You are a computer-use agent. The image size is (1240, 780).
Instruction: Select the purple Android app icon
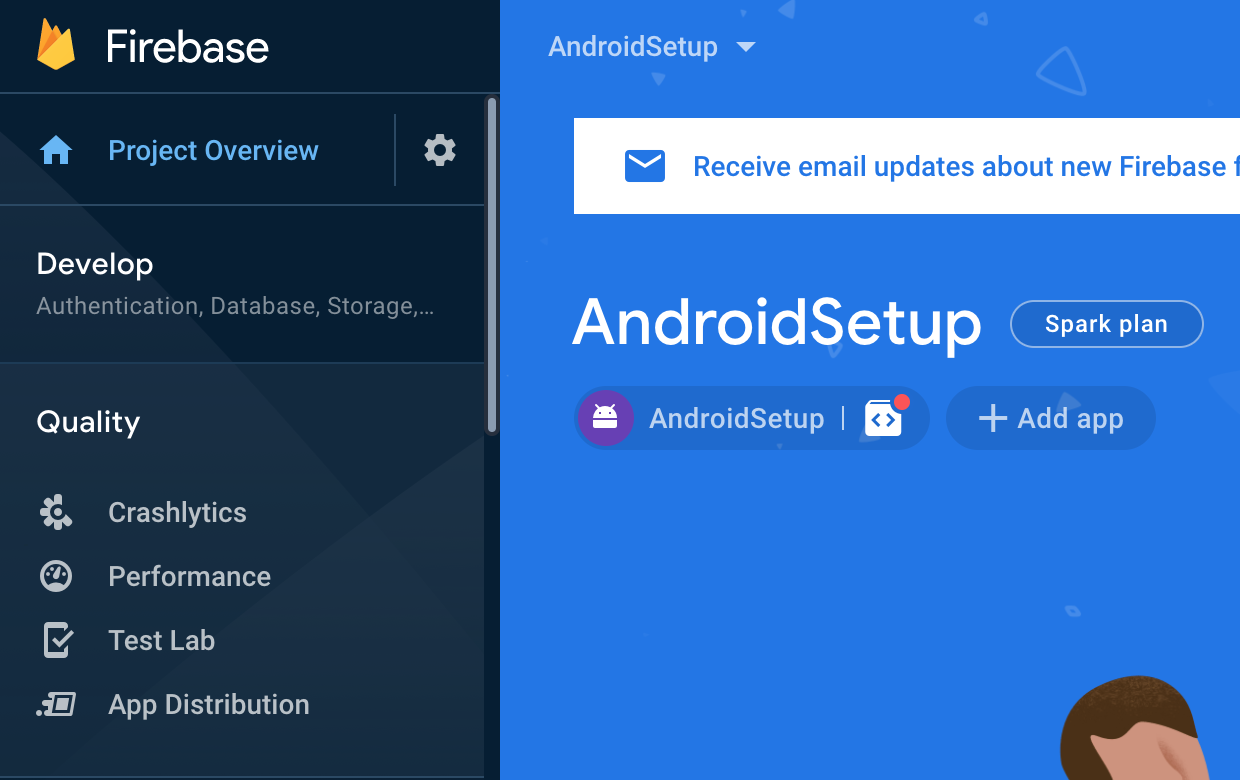(x=605, y=418)
